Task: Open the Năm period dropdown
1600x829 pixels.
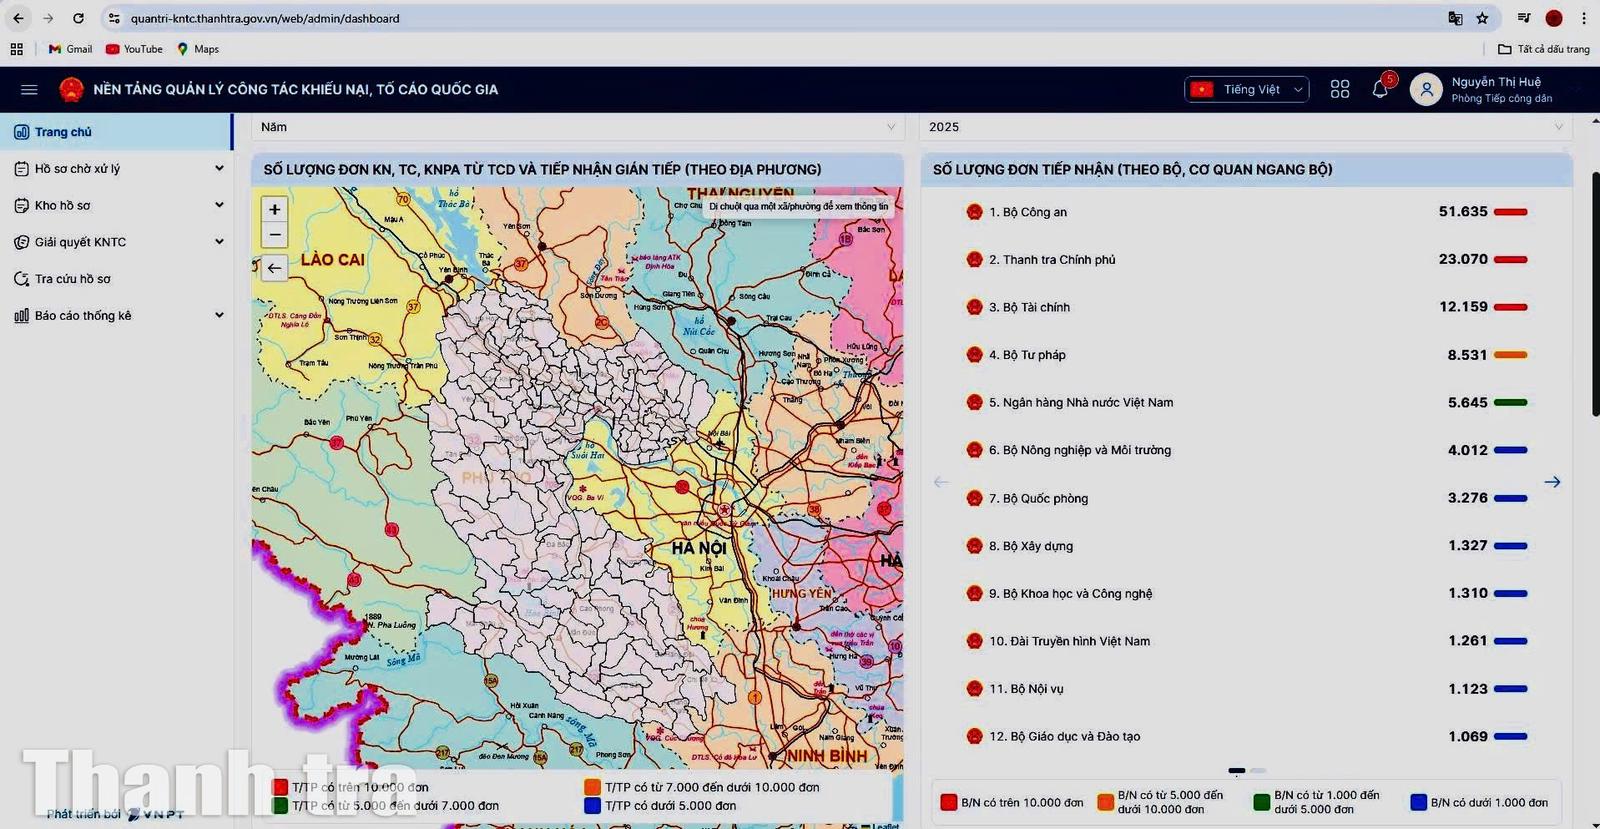Action: [x=577, y=127]
